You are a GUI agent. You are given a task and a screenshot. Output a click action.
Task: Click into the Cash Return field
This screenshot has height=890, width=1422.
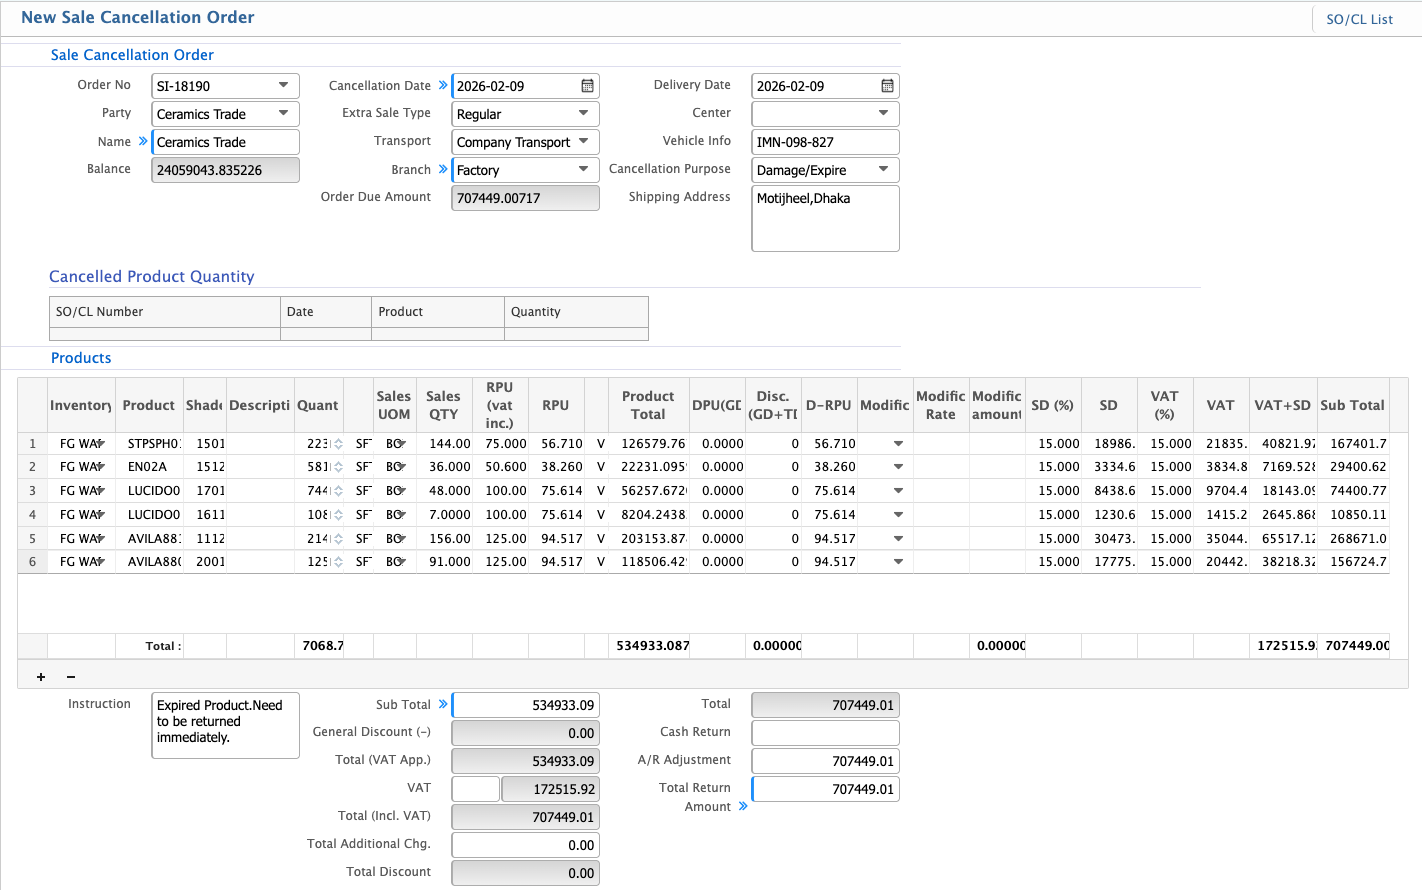(x=824, y=733)
